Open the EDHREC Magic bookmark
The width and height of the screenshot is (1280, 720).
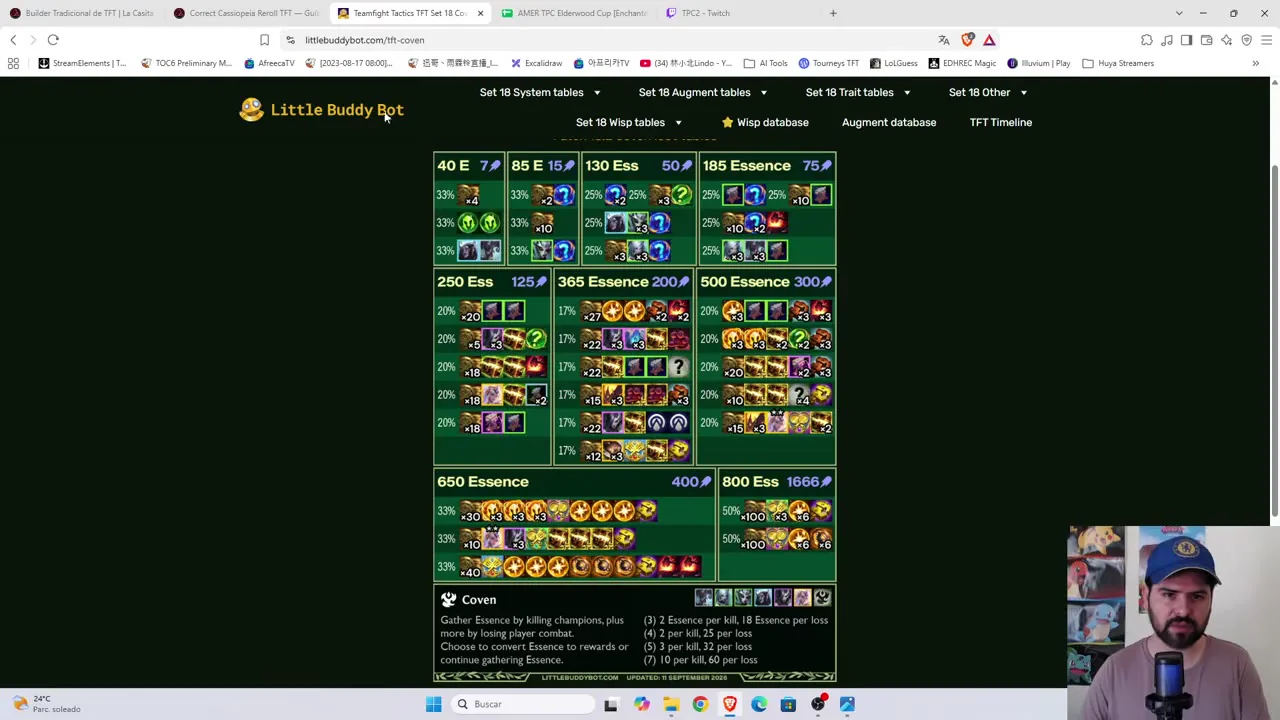pyautogui.click(x=962, y=63)
